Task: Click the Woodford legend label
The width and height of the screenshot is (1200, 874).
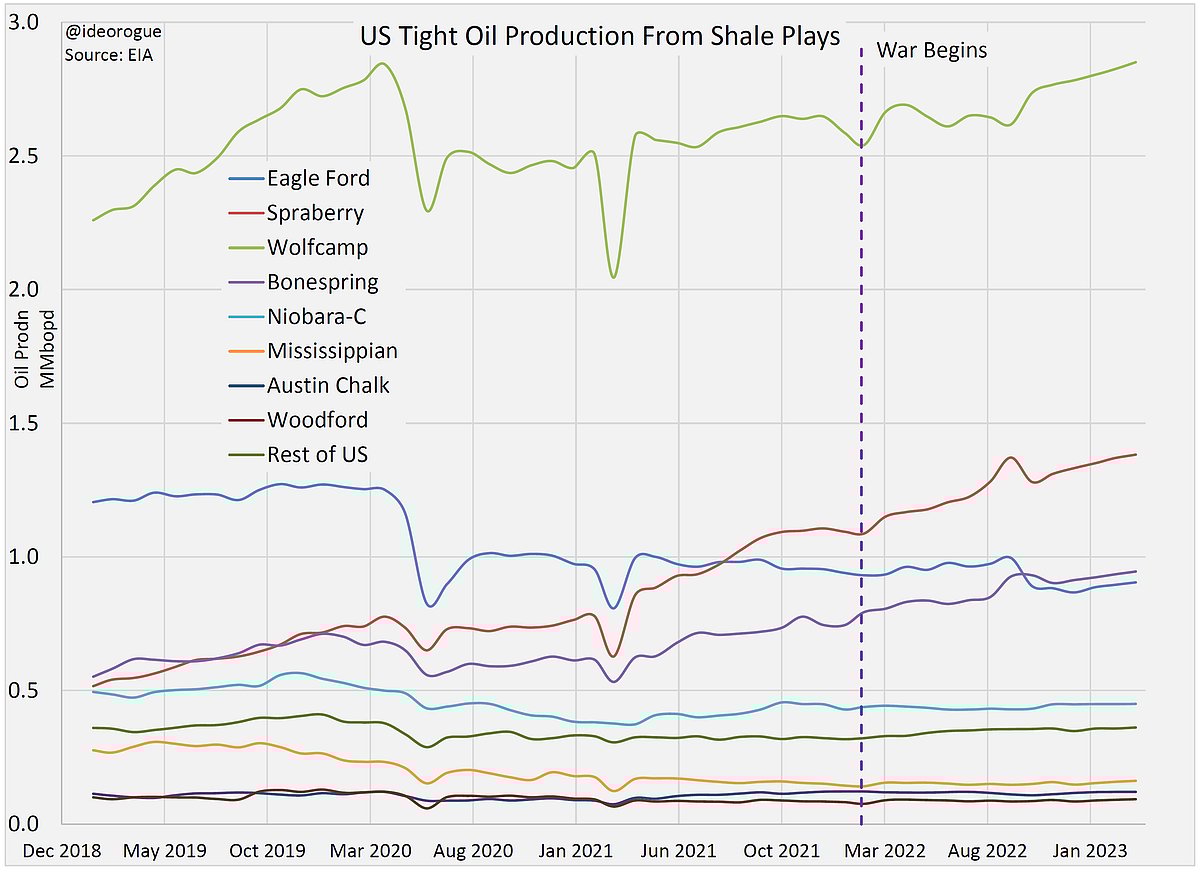Action: point(317,420)
